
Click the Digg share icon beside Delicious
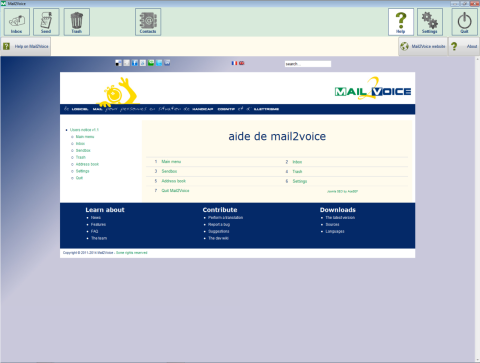(127, 63)
